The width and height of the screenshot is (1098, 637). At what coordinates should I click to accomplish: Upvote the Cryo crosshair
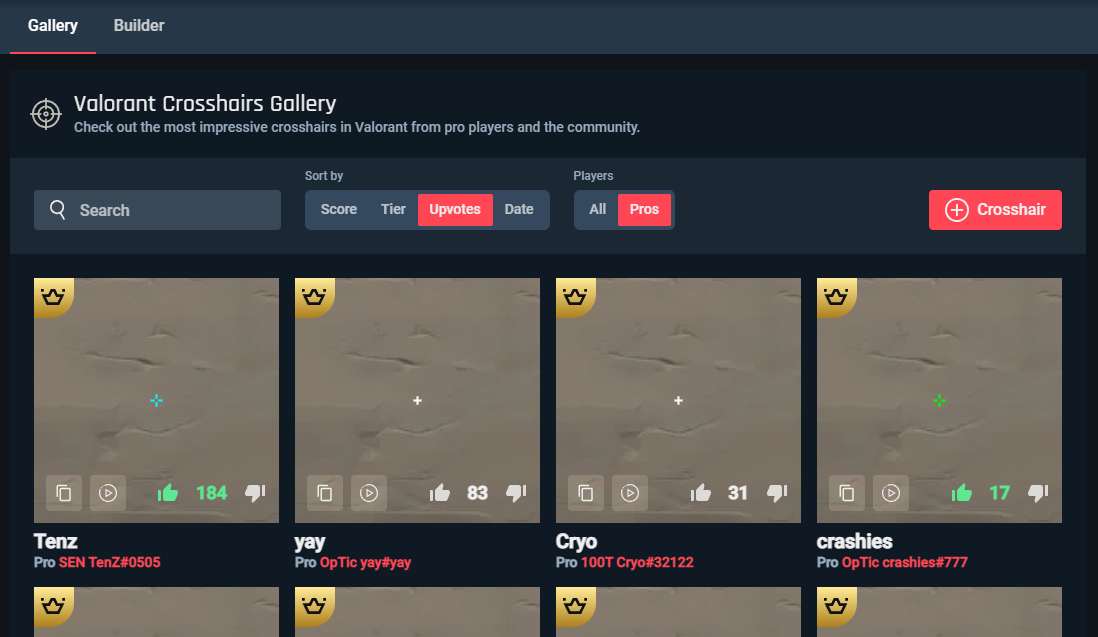tap(701, 493)
